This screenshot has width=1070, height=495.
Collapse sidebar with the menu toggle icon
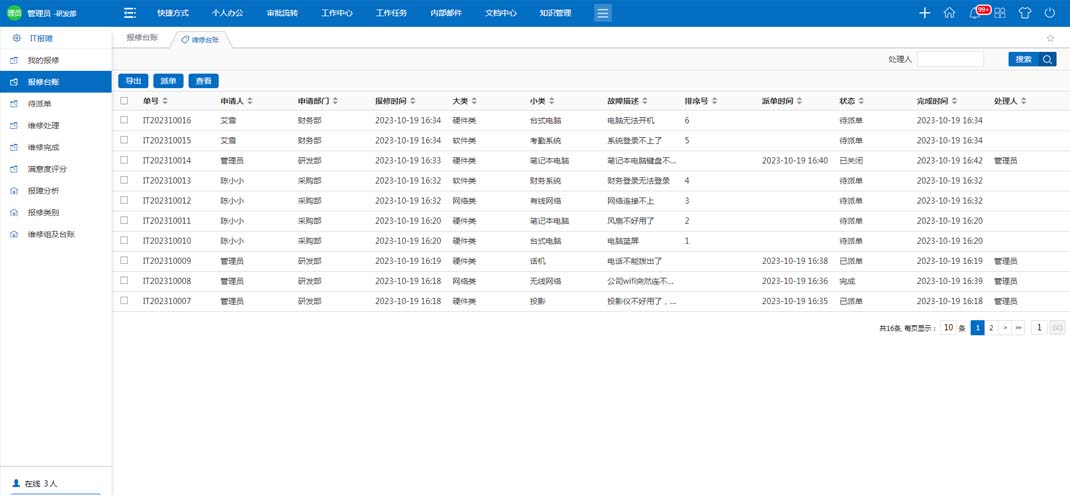tap(129, 13)
